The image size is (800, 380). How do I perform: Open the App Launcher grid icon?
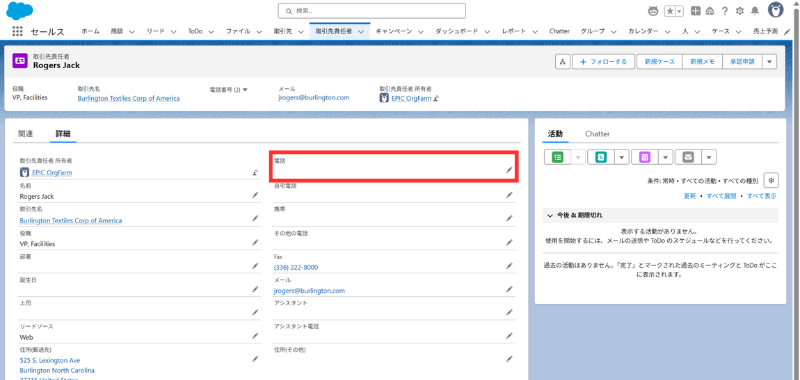[x=17, y=31]
